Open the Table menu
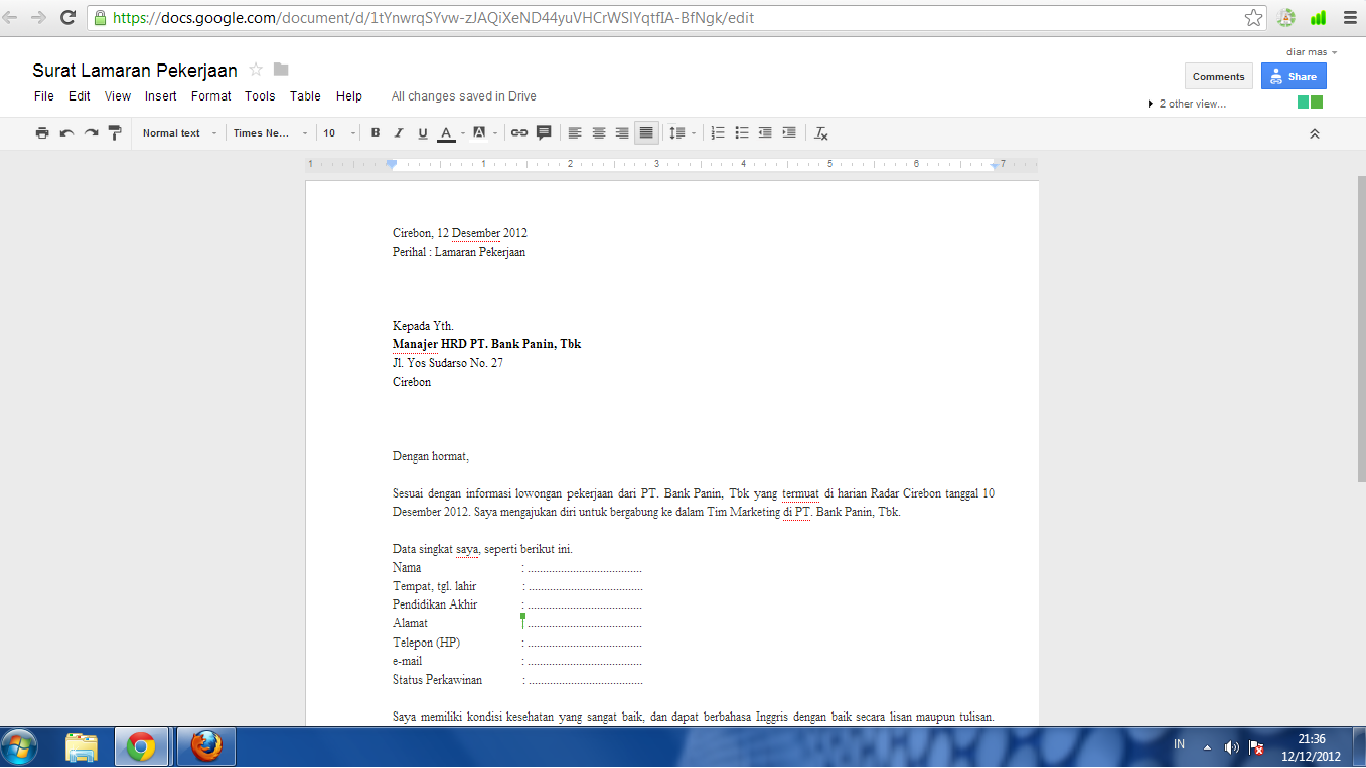1366x768 pixels. point(305,96)
